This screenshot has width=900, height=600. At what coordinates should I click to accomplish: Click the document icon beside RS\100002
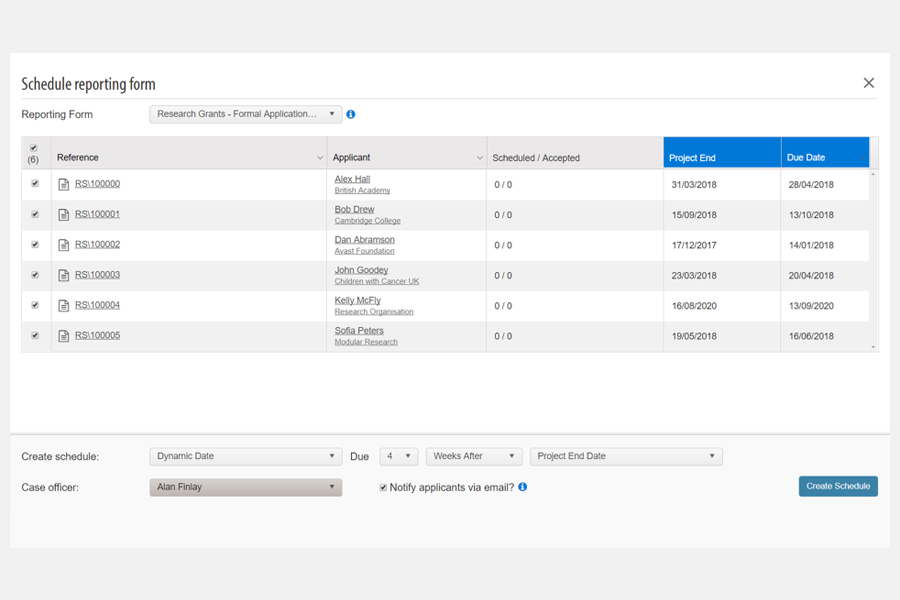point(64,245)
